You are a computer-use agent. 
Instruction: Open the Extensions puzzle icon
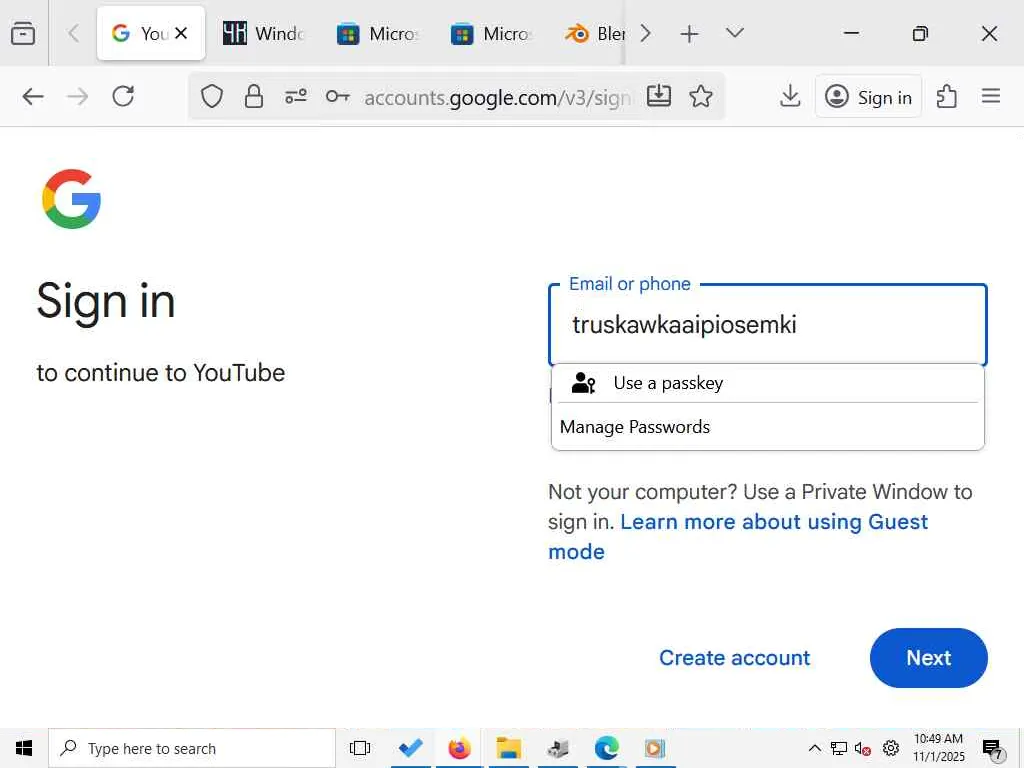(x=946, y=97)
